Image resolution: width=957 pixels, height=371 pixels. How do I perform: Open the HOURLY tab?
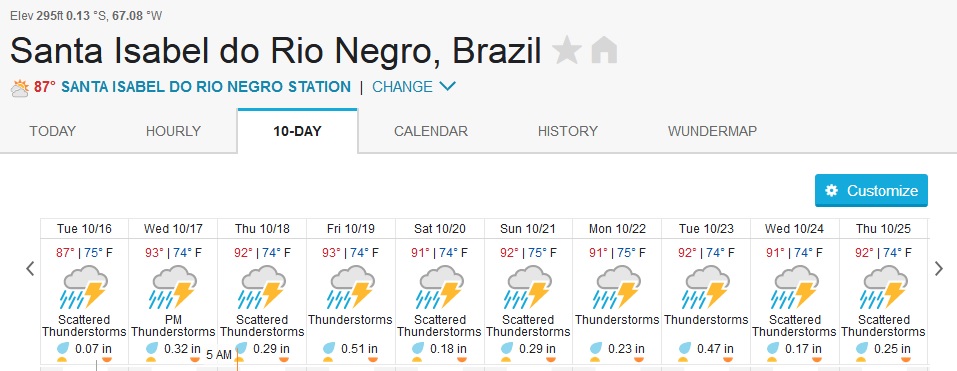[173, 131]
